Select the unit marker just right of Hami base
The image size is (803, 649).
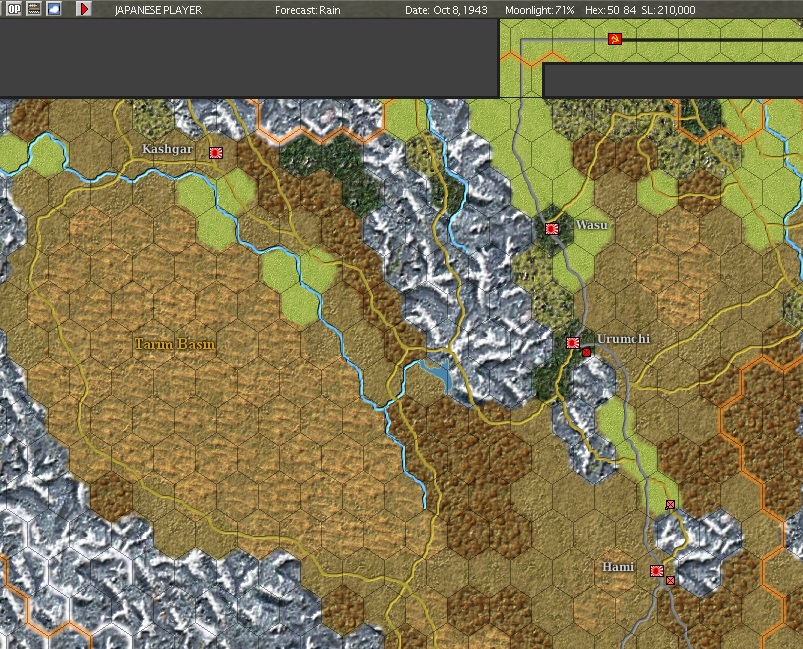[x=670, y=580]
